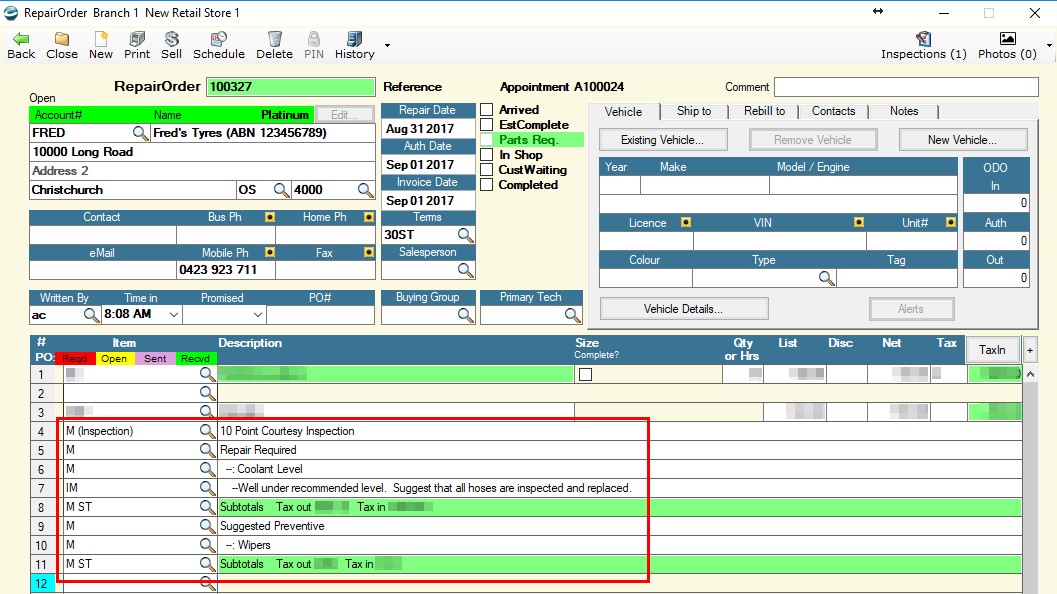1057x594 pixels.
Task: Open the dropdown arrow after History
Action: tap(387, 45)
